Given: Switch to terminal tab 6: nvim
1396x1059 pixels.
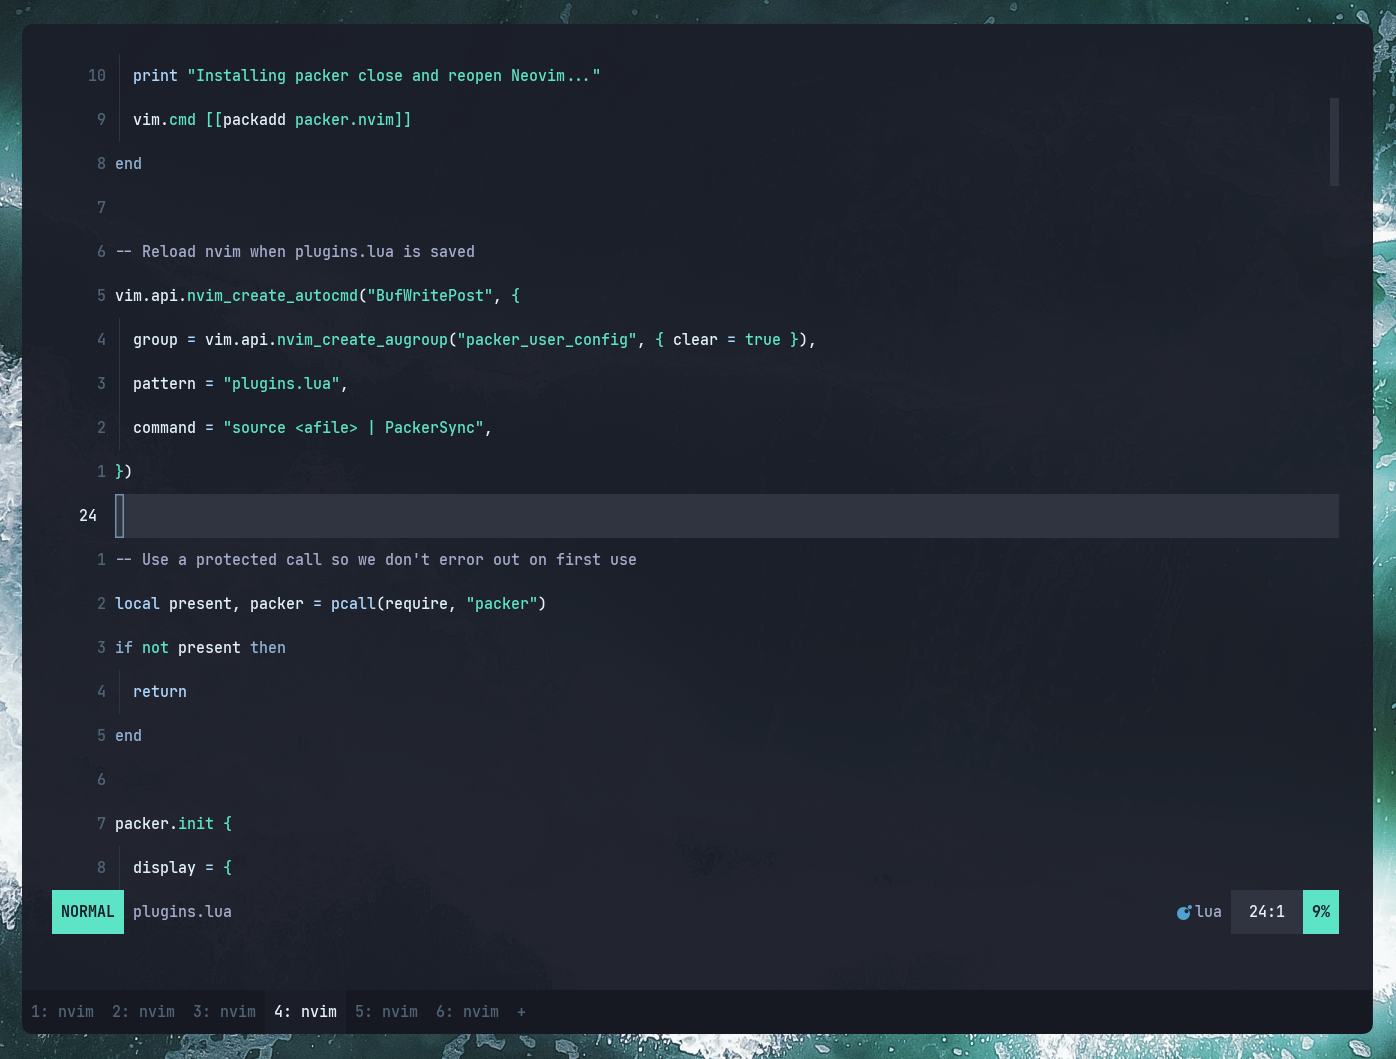Looking at the screenshot, I should (467, 1012).
